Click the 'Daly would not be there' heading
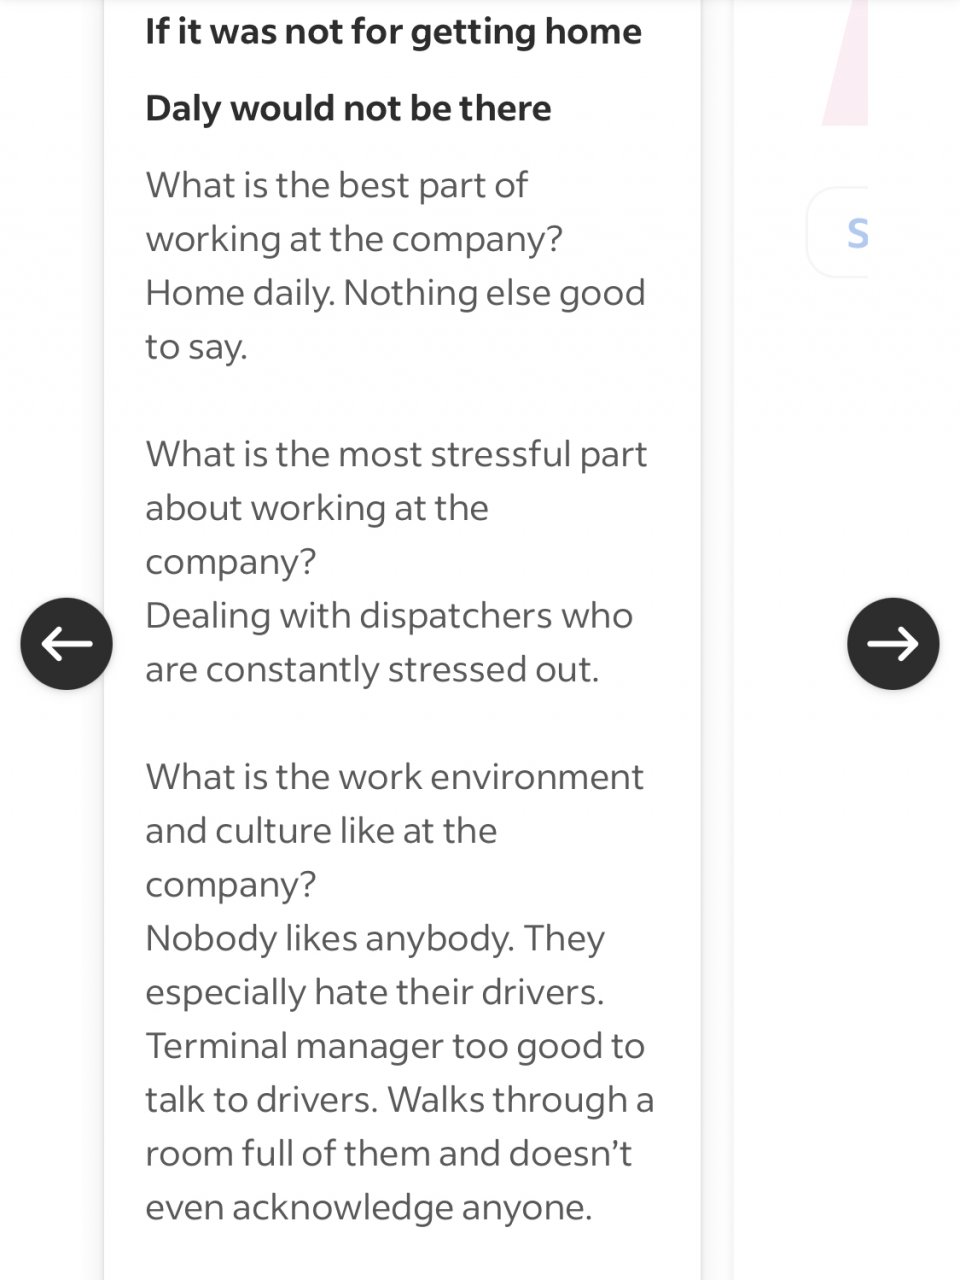The height and width of the screenshot is (1280, 960). click(348, 108)
